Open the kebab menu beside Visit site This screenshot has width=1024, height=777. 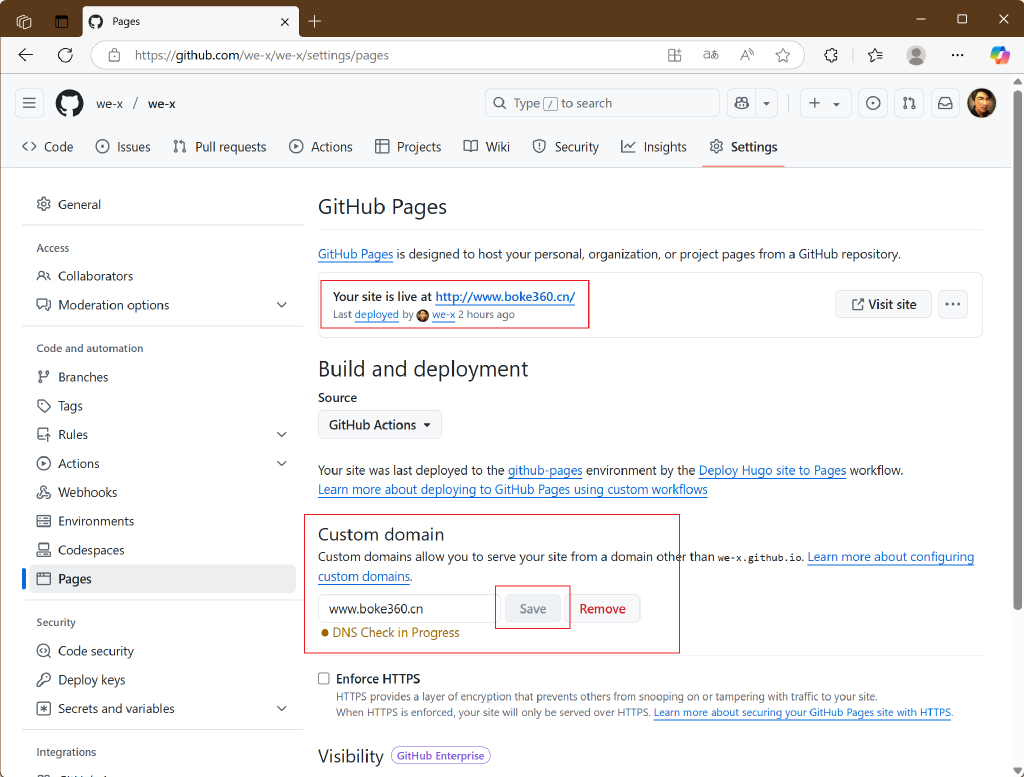[952, 304]
